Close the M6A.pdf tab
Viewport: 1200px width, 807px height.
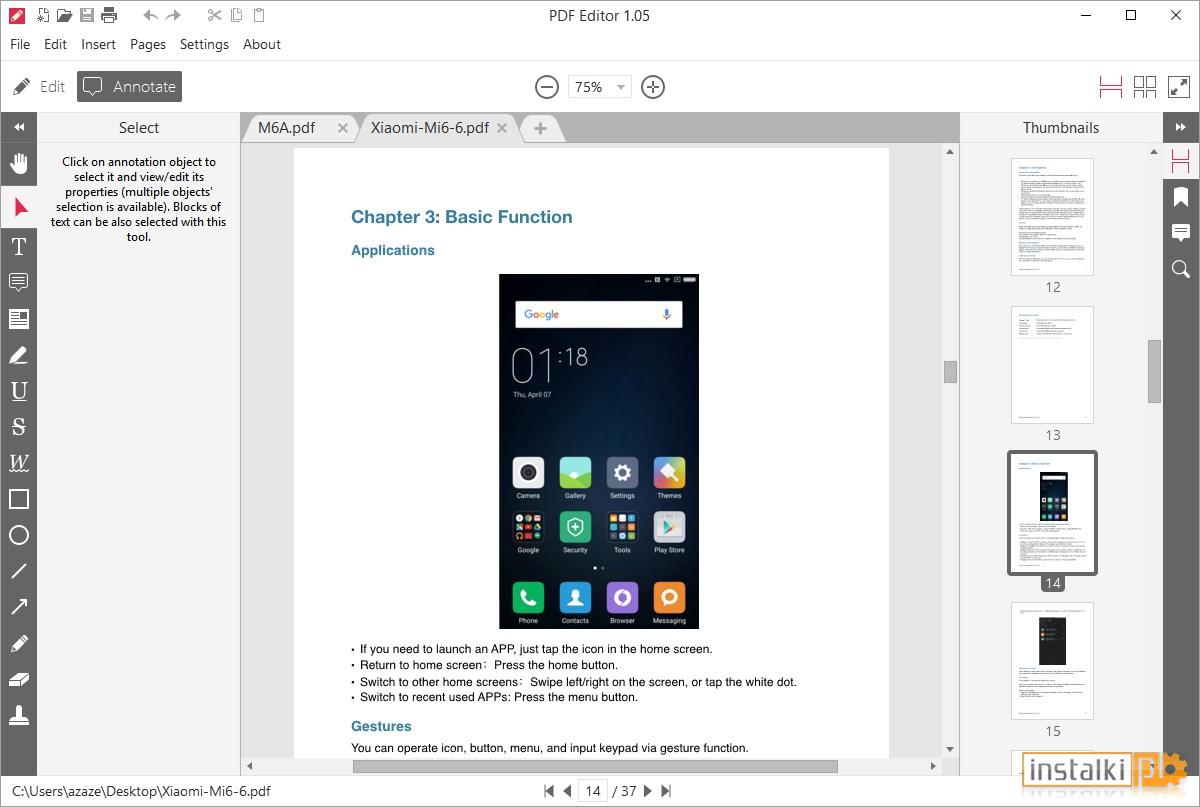(342, 128)
